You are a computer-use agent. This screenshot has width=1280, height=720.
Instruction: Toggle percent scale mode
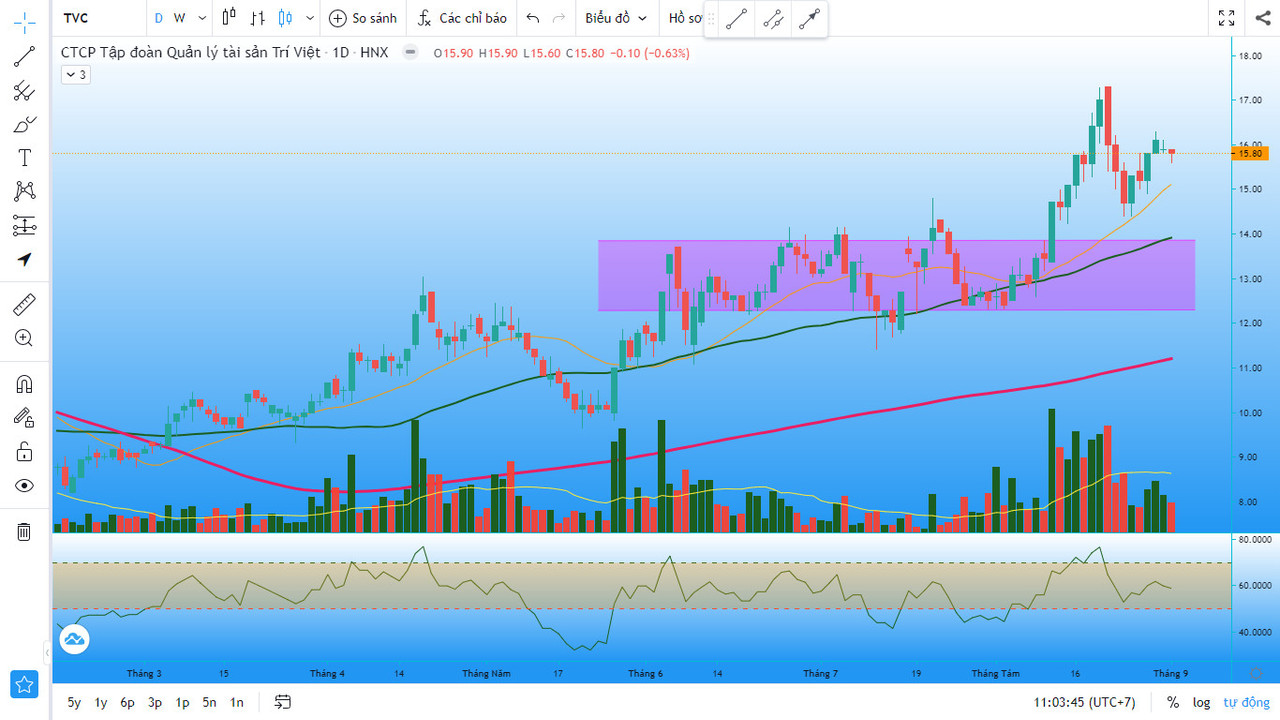pyautogui.click(x=1173, y=702)
